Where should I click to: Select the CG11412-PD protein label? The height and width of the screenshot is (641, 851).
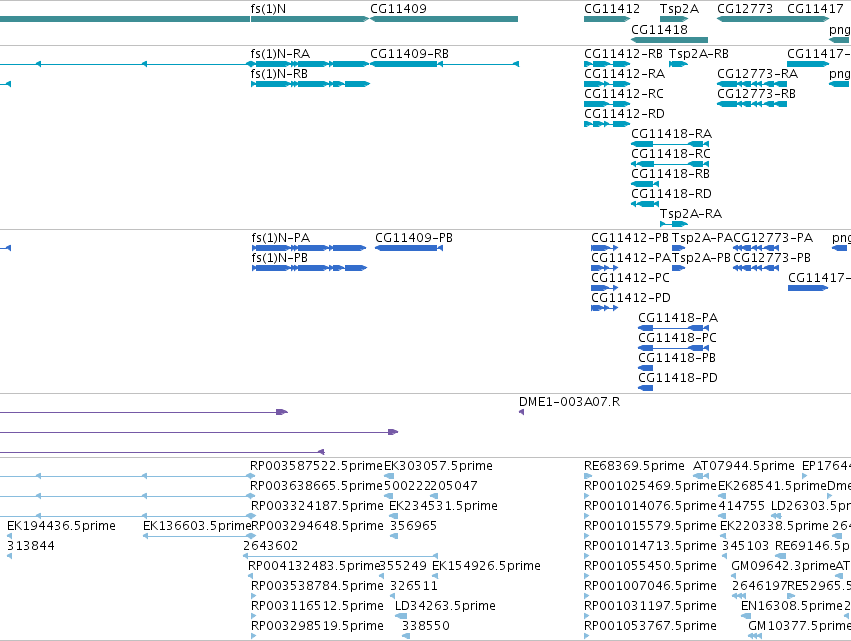tap(631, 297)
